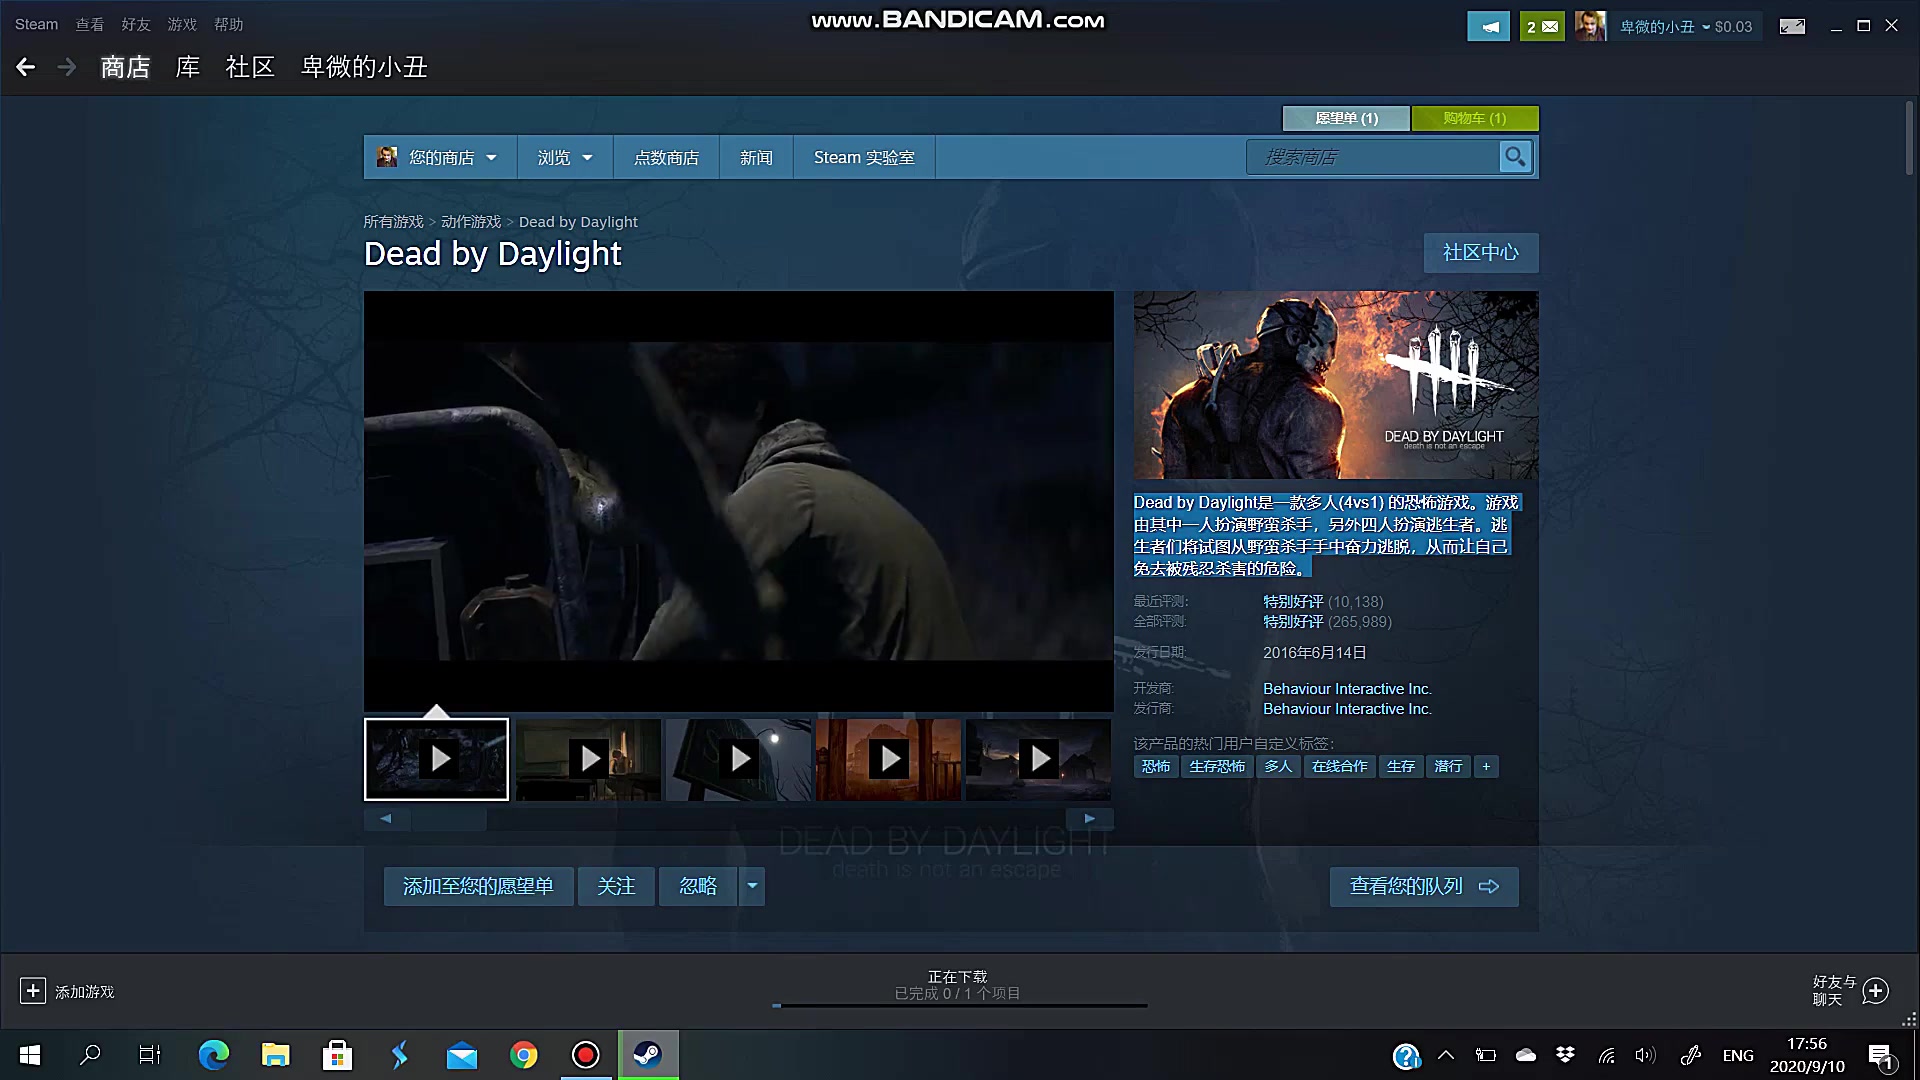Expand the 您的商店 dropdown

439,157
